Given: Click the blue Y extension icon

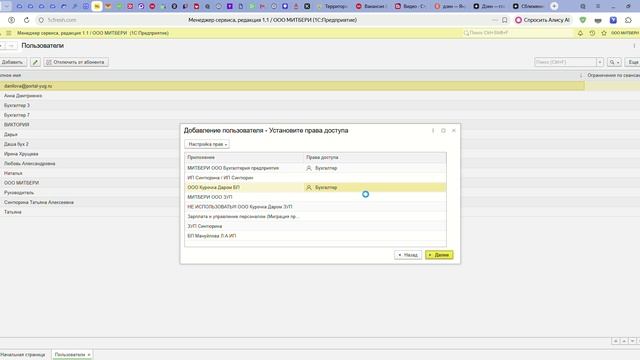Looking at the screenshot, I should pos(613,20).
